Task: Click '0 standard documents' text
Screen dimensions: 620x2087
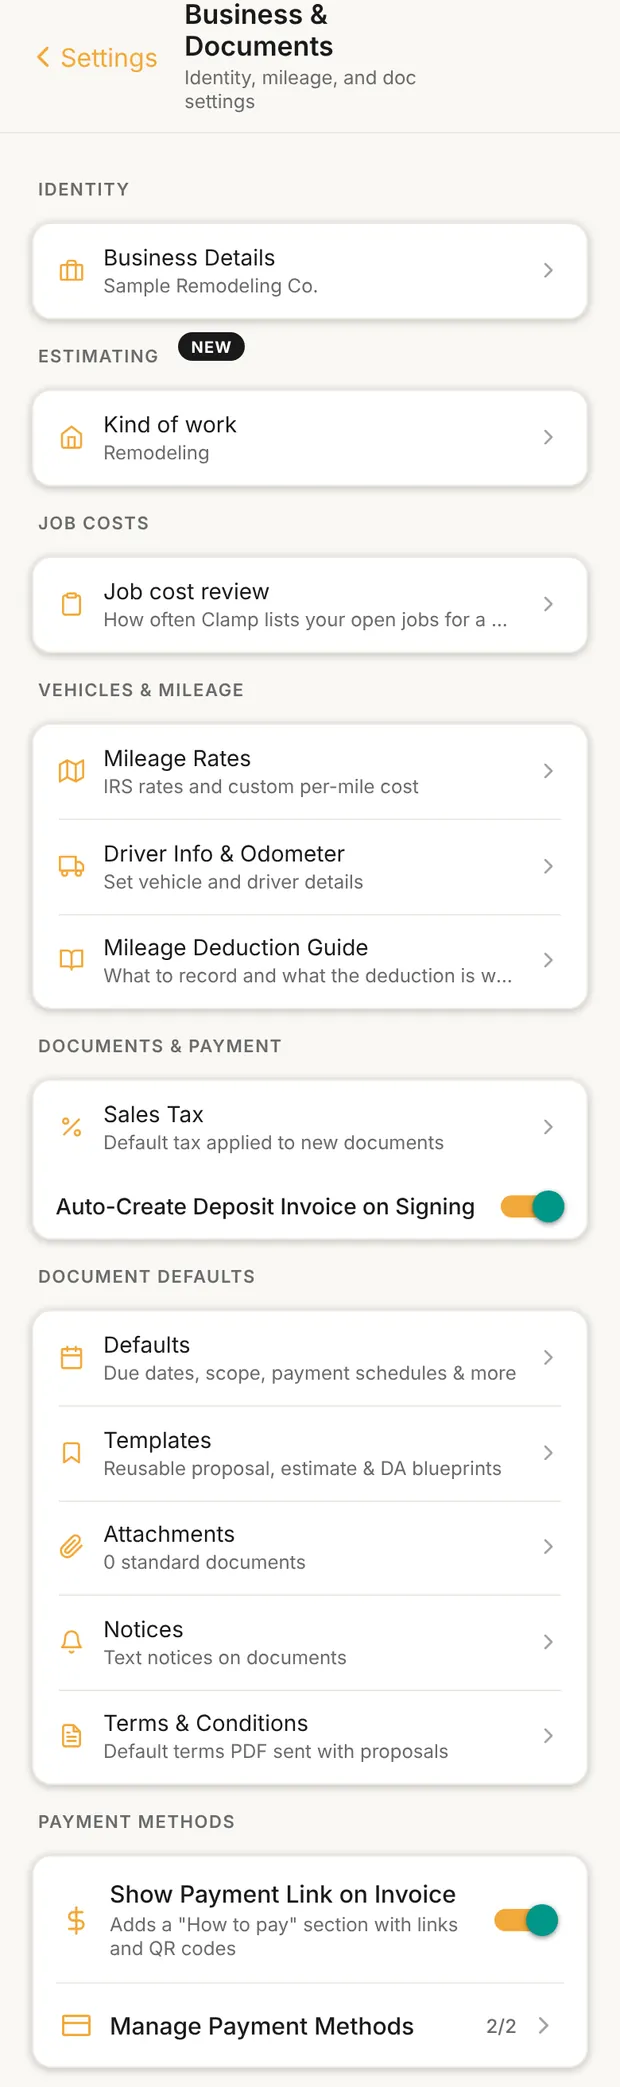Action: click(x=204, y=1563)
